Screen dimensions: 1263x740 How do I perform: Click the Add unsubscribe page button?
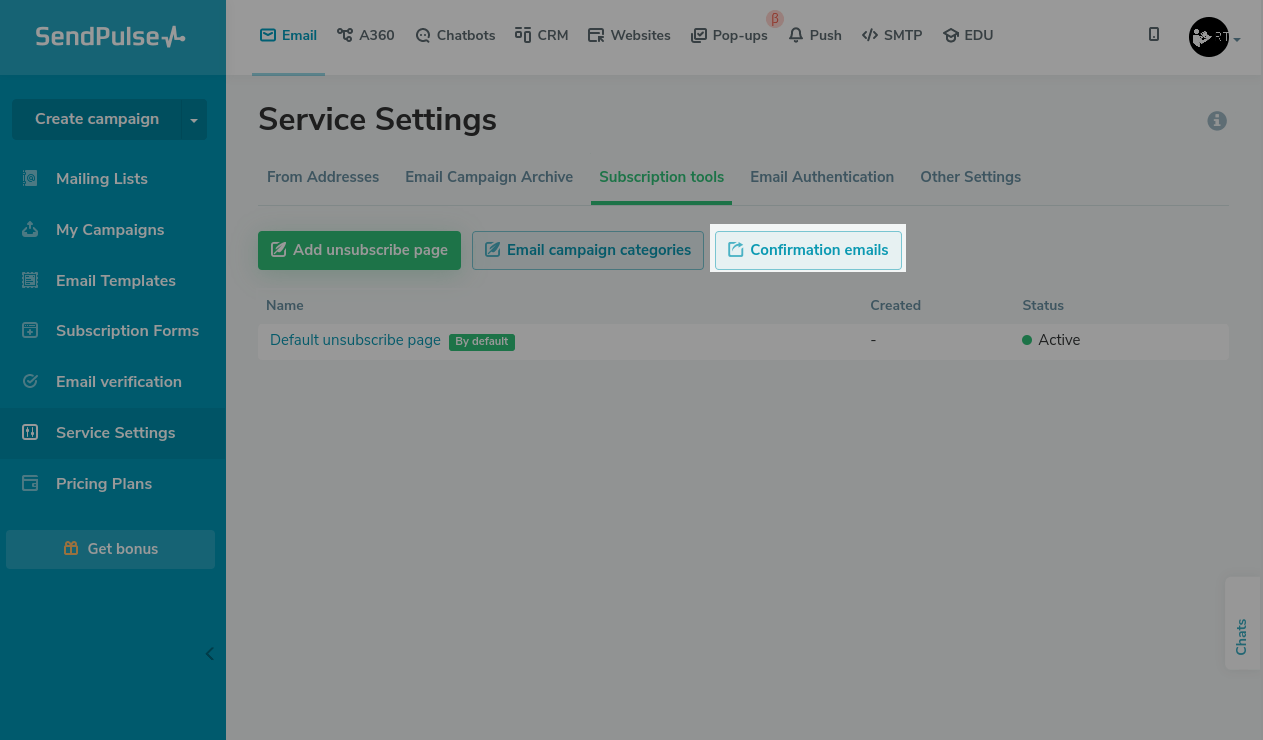359,250
